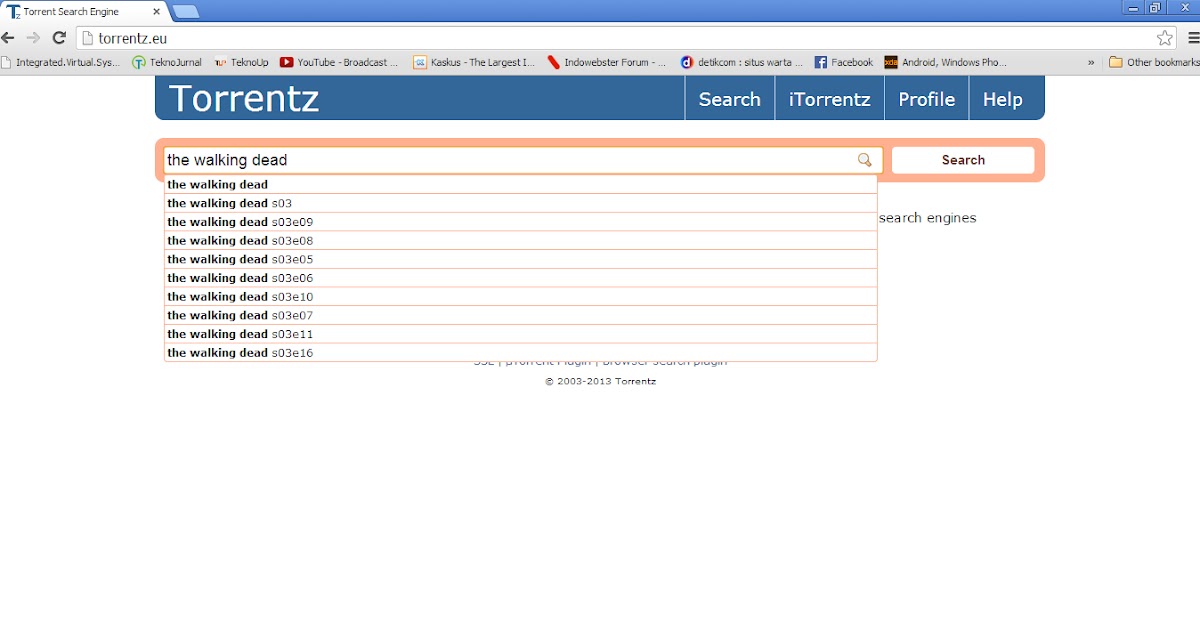This screenshot has width=1200, height=630.
Task: Select suggestion "the walking dead s03e10"
Action: pos(521,297)
